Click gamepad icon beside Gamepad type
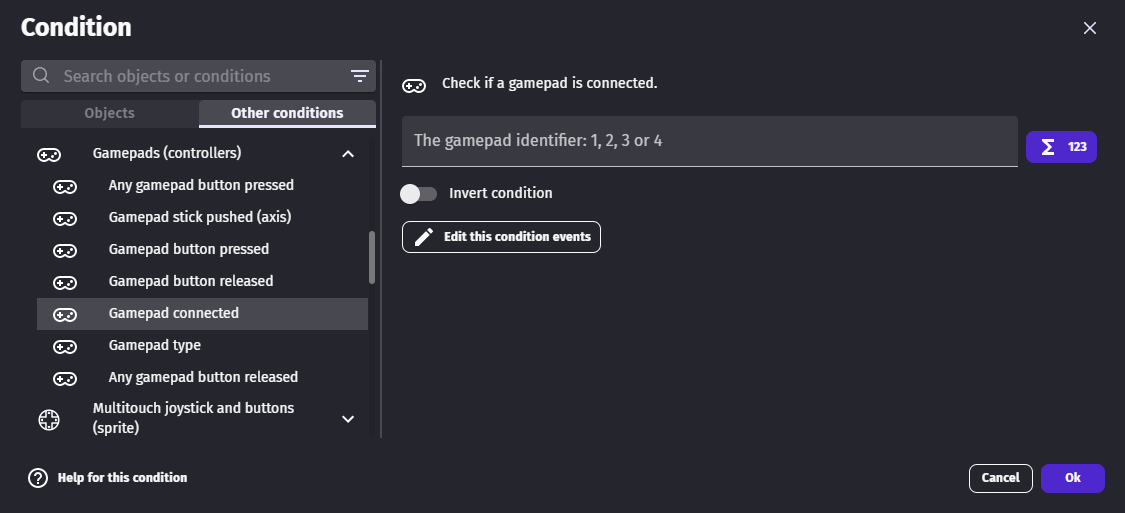This screenshot has height=513, width=1125. [x=65, y=346]
